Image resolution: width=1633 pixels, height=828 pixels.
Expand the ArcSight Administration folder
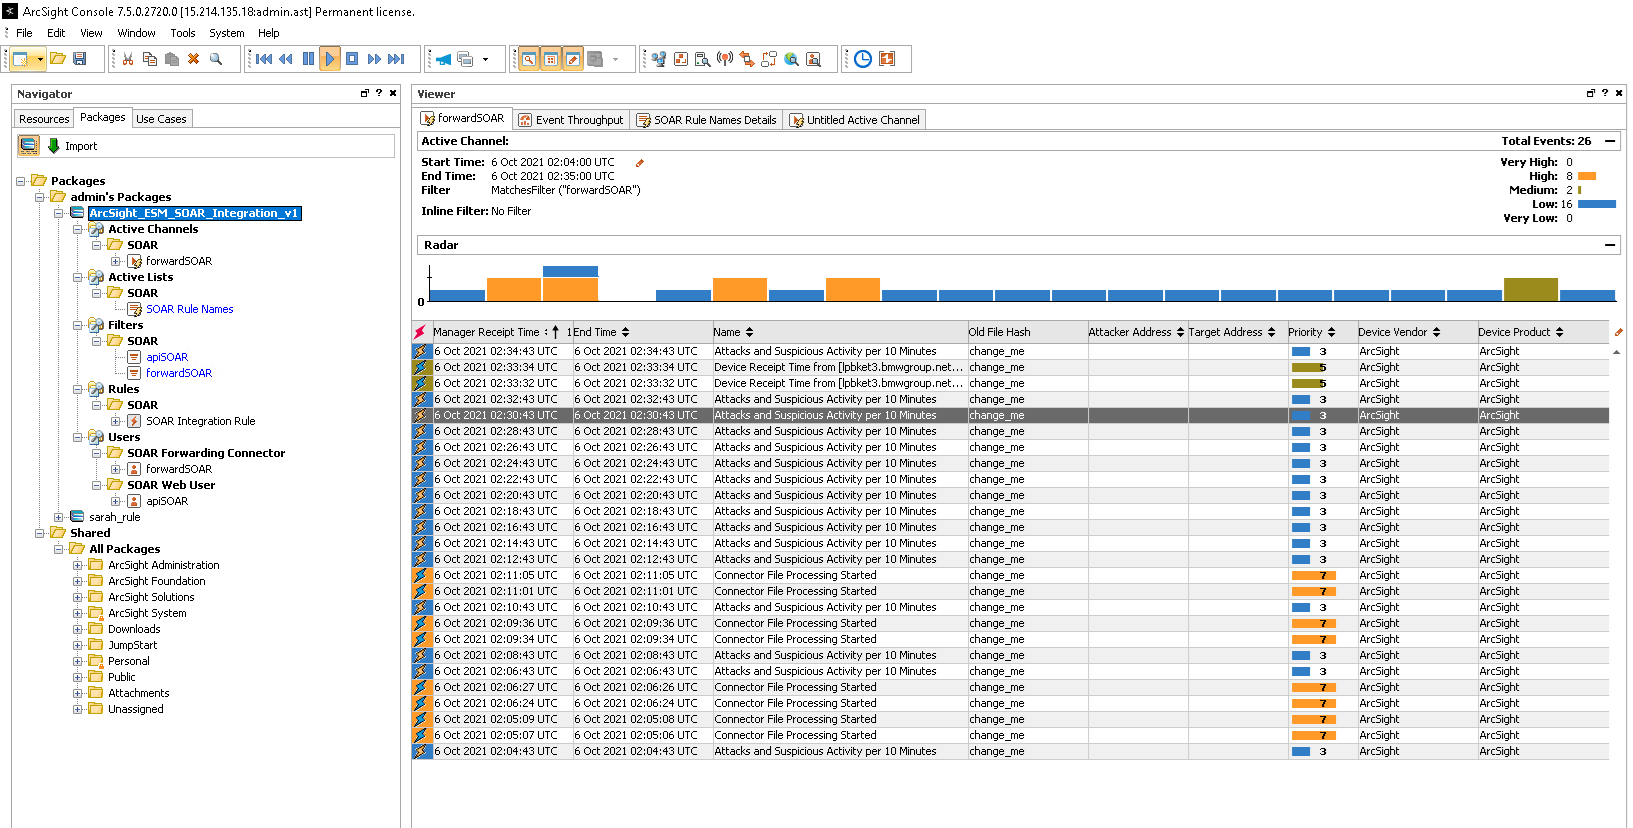click(78, 565)
